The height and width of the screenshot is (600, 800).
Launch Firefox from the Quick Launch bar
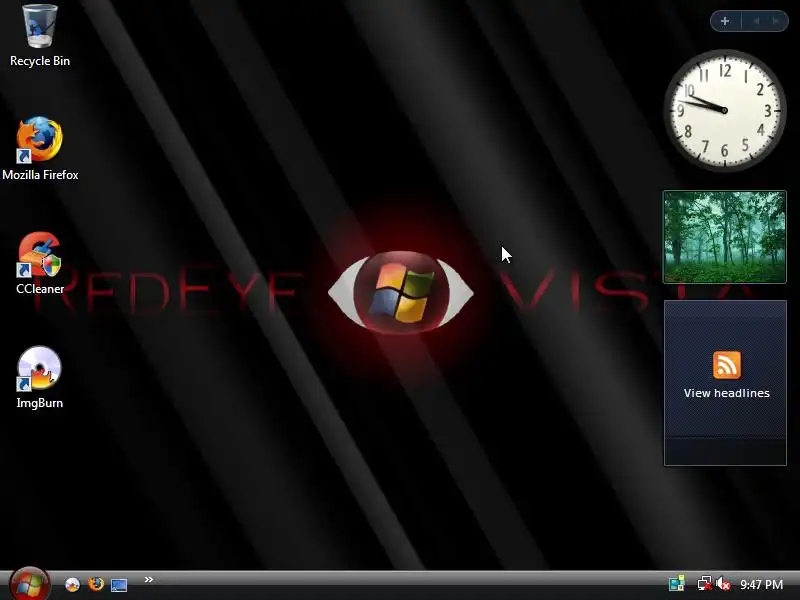pos(95,584)
